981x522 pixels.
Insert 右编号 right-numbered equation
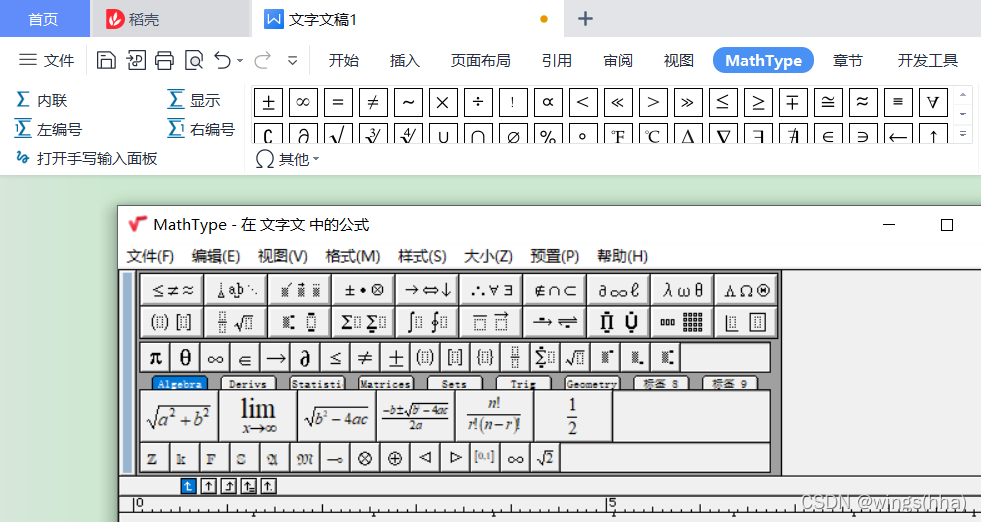point(201,129)
